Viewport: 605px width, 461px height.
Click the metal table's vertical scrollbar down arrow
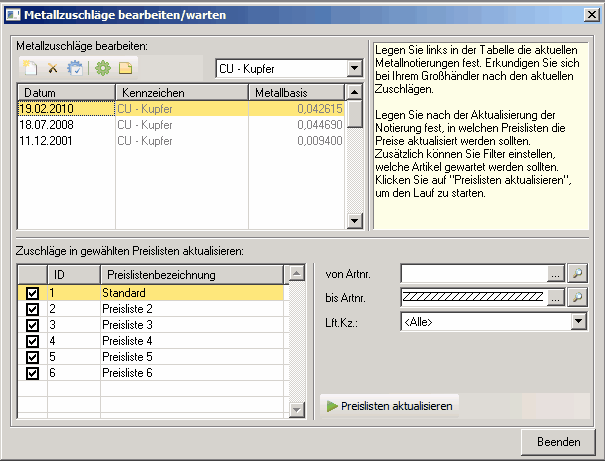354,222
